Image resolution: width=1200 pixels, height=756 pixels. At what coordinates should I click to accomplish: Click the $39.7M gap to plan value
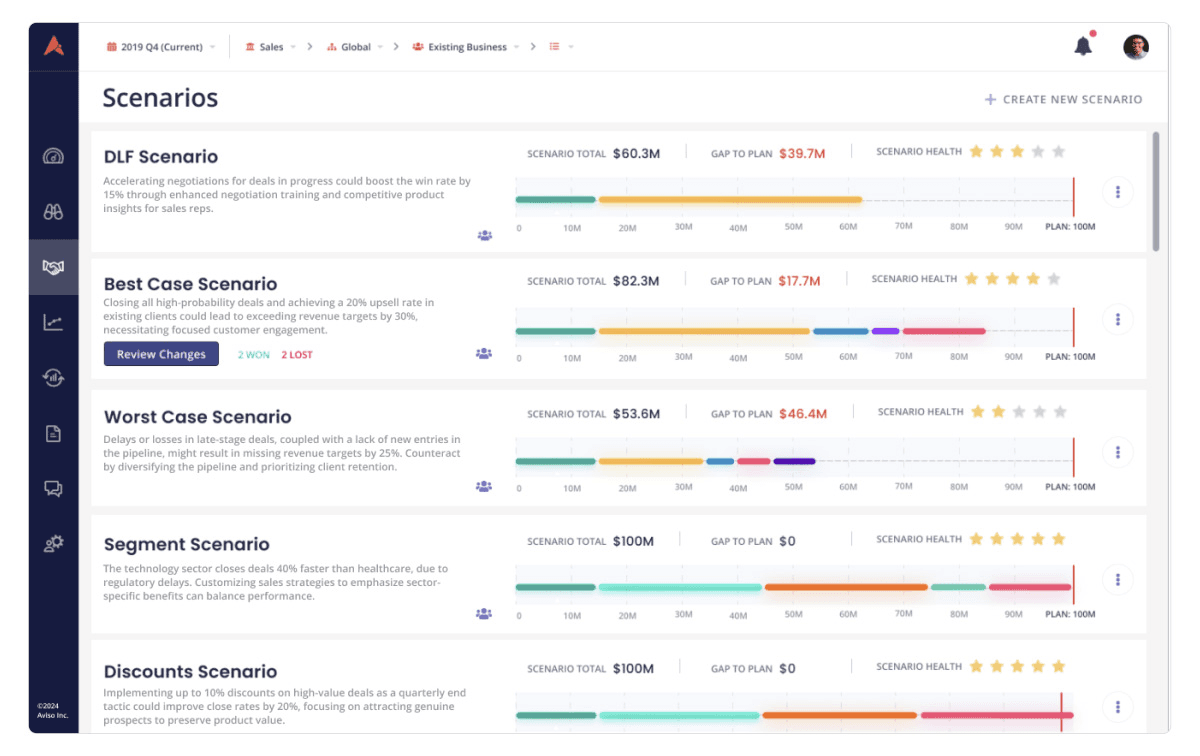point(802,153)
